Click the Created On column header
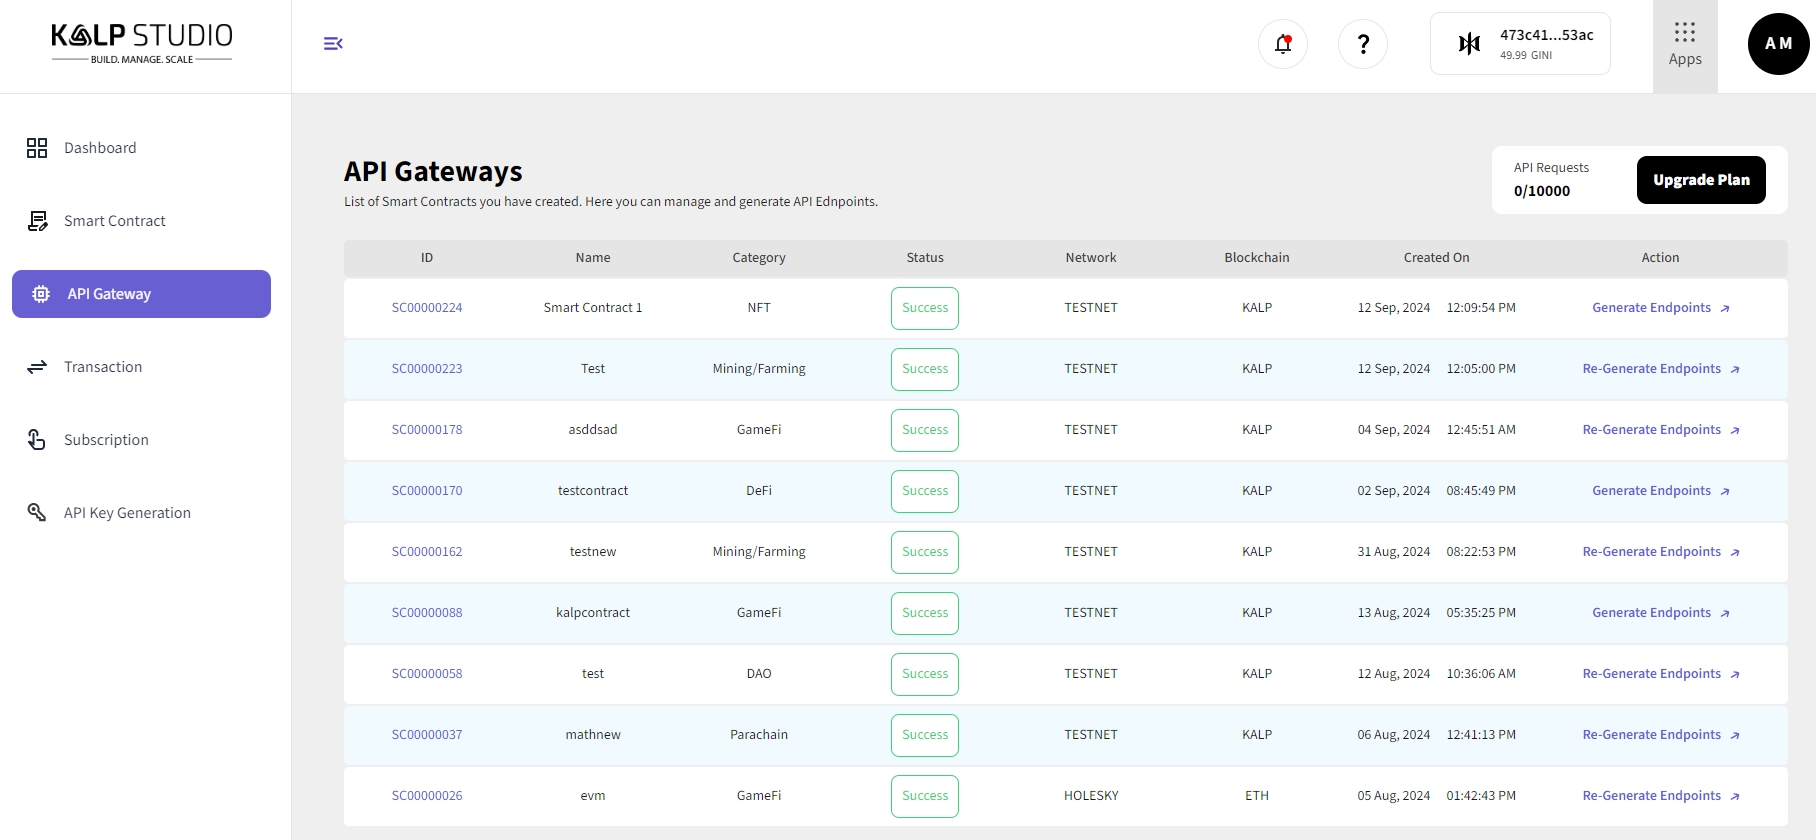Screen dimensions: 1816x840 (x=1436, y=258)
